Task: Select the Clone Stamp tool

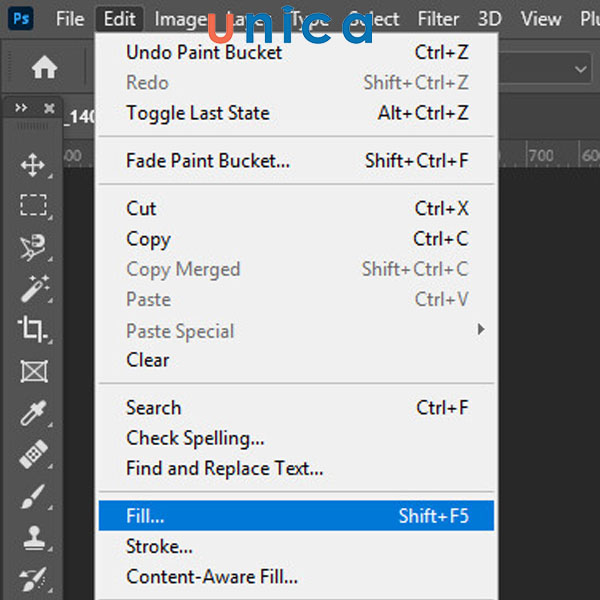Action: tap(33, 538)
